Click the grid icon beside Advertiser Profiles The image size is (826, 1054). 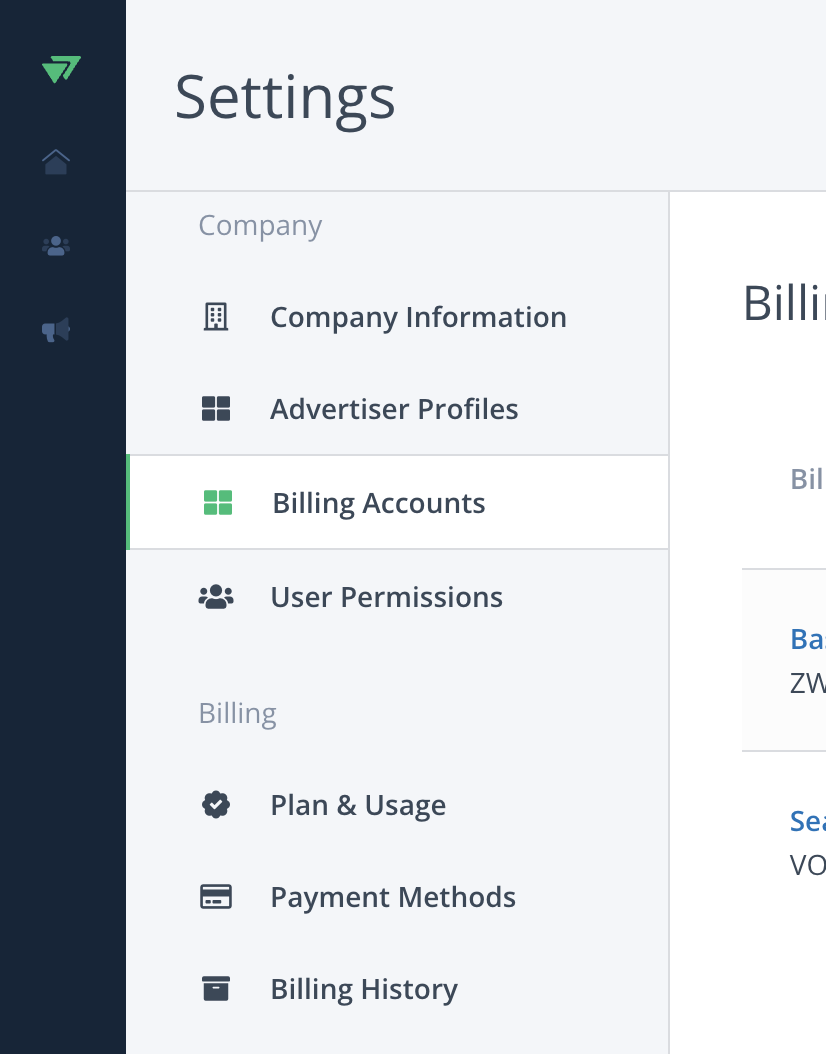[x=216, y=409]
